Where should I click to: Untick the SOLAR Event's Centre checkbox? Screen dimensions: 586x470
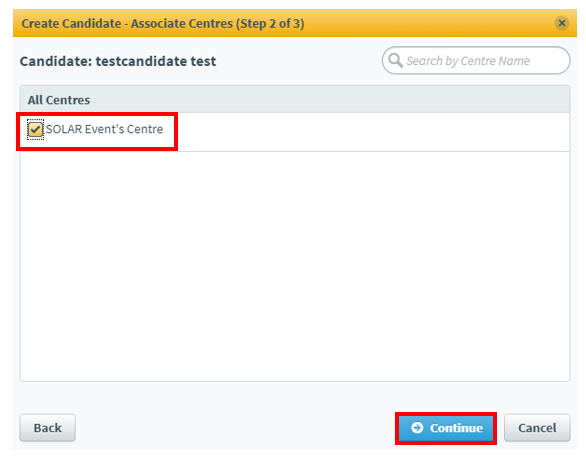click(x=36, y=129)
